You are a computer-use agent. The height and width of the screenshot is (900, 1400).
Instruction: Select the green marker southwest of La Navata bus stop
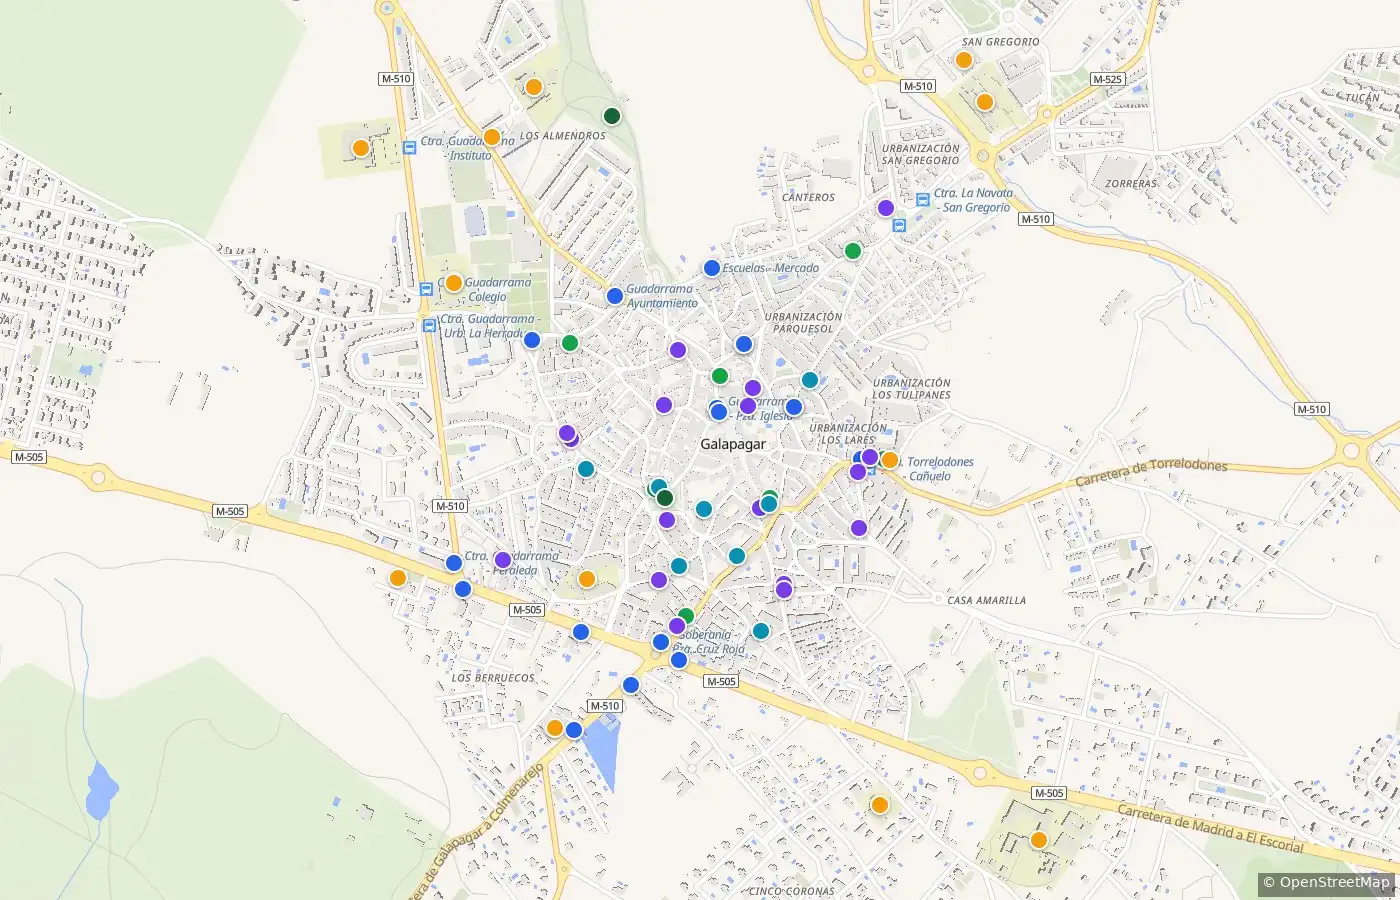pos(853,251)
